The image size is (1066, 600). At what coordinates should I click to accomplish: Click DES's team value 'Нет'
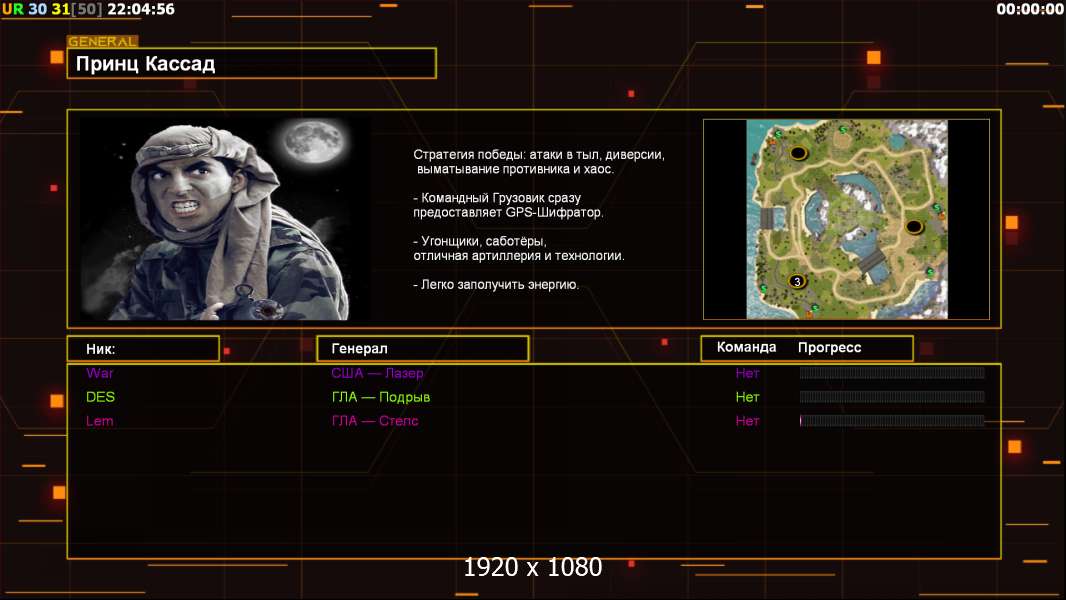coord(747,397)
